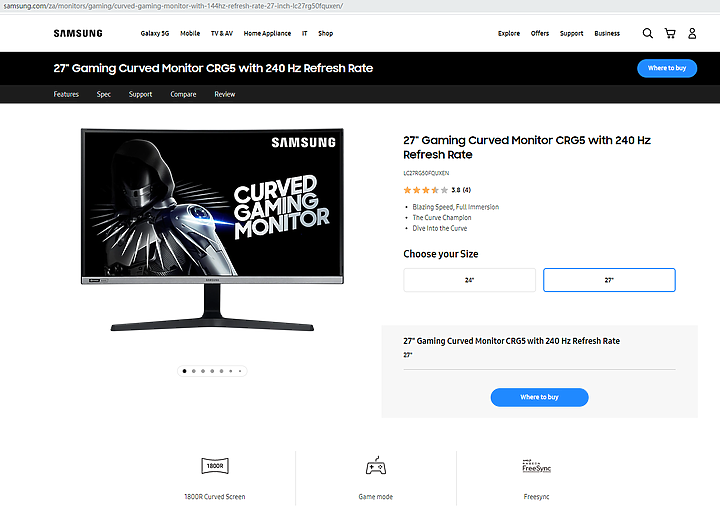Click the star rating stars
The height and width of the screenshot is (525, 720).
pos(425,190)
